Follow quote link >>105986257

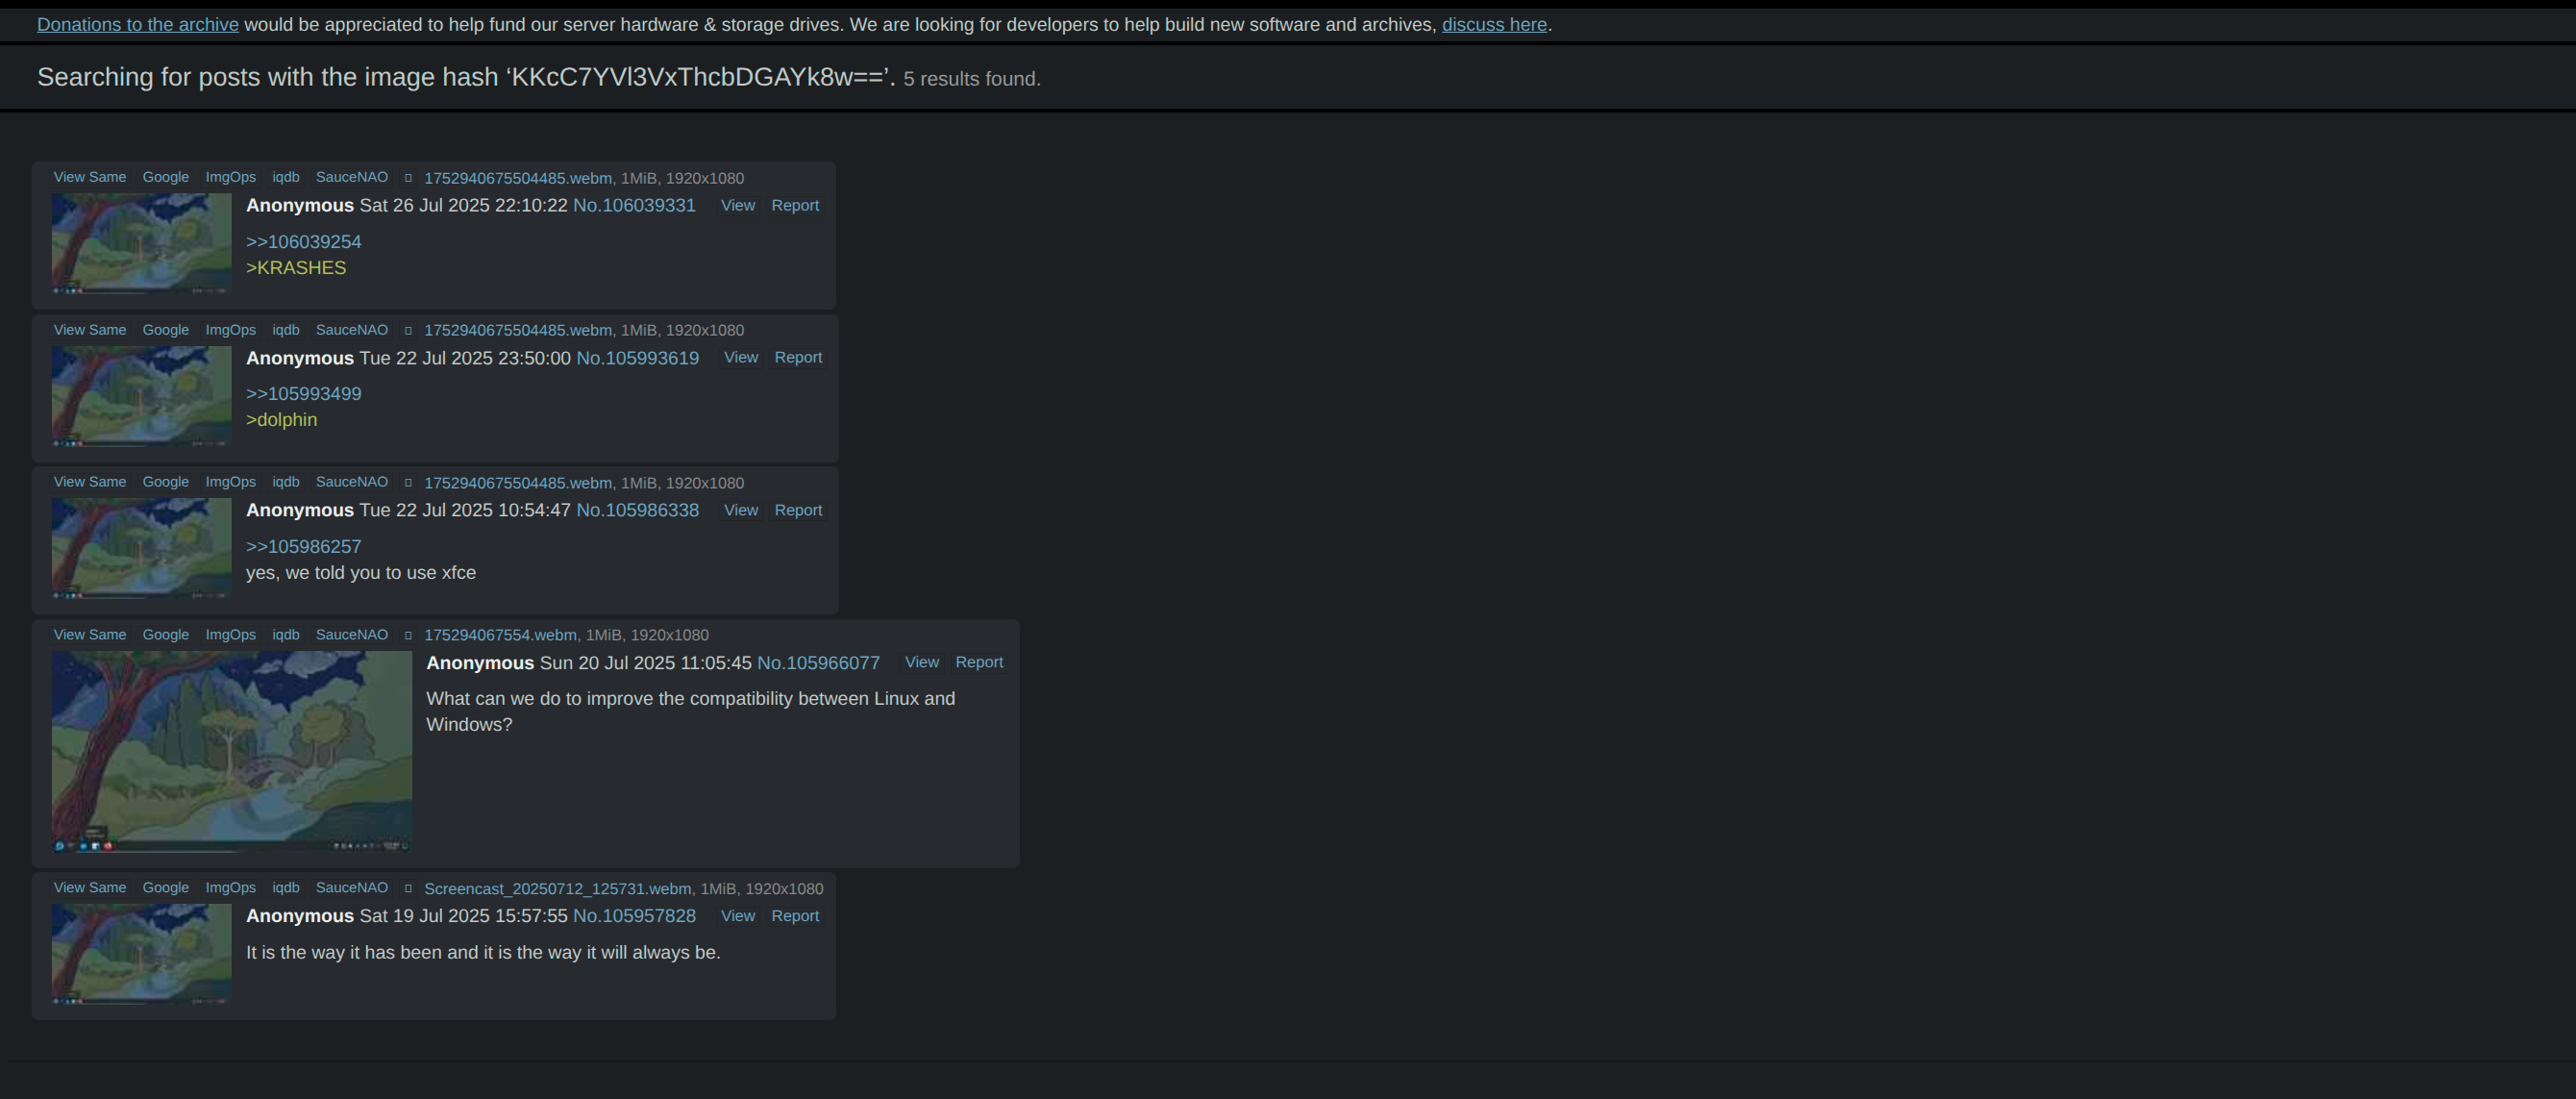[304, 547]
